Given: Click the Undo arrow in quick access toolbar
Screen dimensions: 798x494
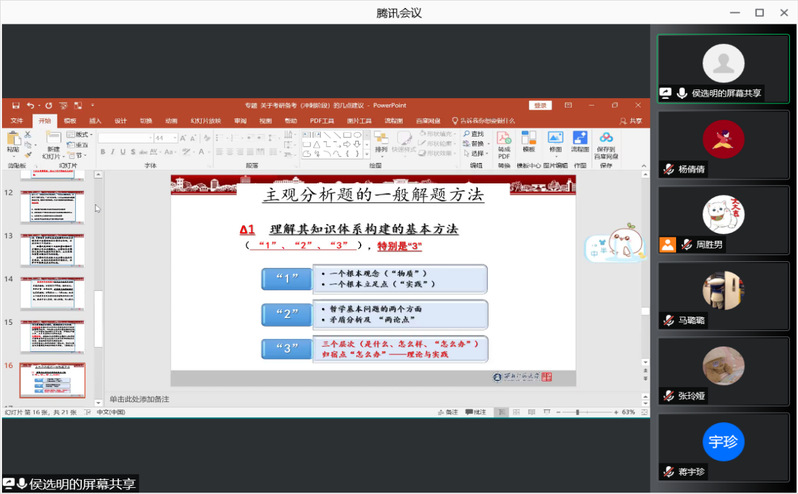Looking at the screenshot, I should pos(32,105).
